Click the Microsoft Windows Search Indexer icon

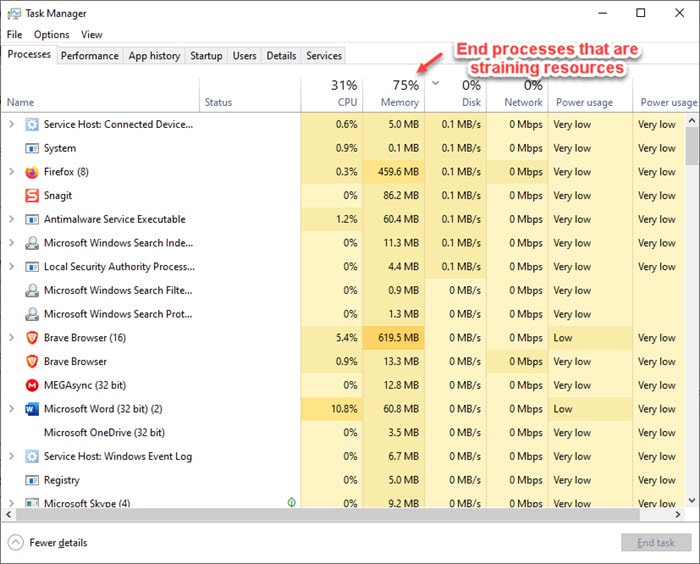pyautogui.click(x=32, y=243)
